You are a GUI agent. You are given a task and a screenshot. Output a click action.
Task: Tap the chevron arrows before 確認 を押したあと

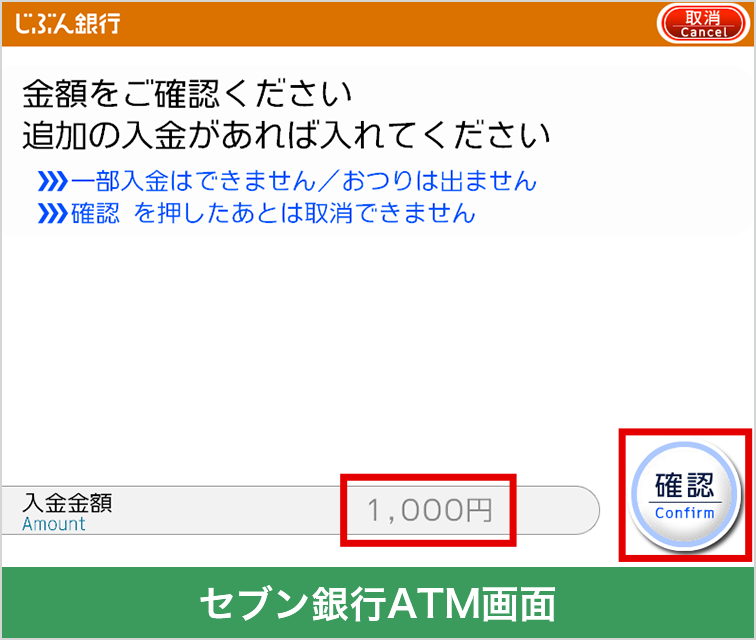[x=53, y=214]
